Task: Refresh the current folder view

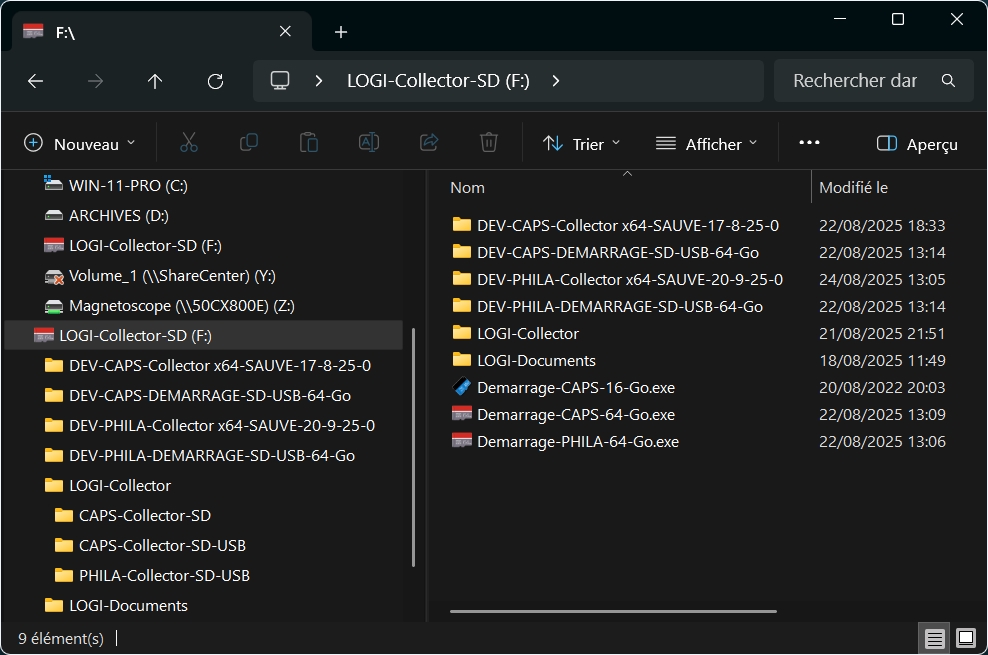Action: point(215,81)
